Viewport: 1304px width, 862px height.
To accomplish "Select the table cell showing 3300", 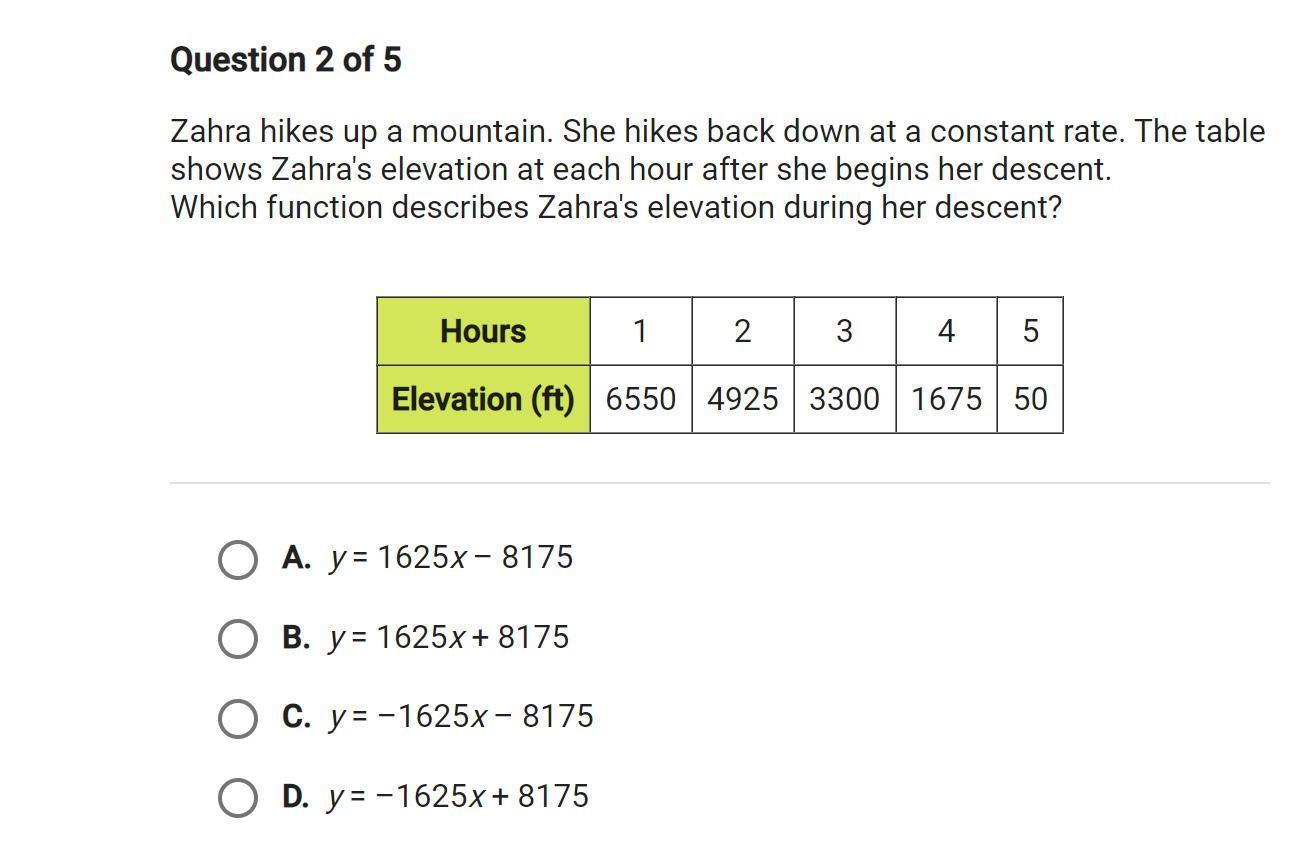I will pos(845,399).
